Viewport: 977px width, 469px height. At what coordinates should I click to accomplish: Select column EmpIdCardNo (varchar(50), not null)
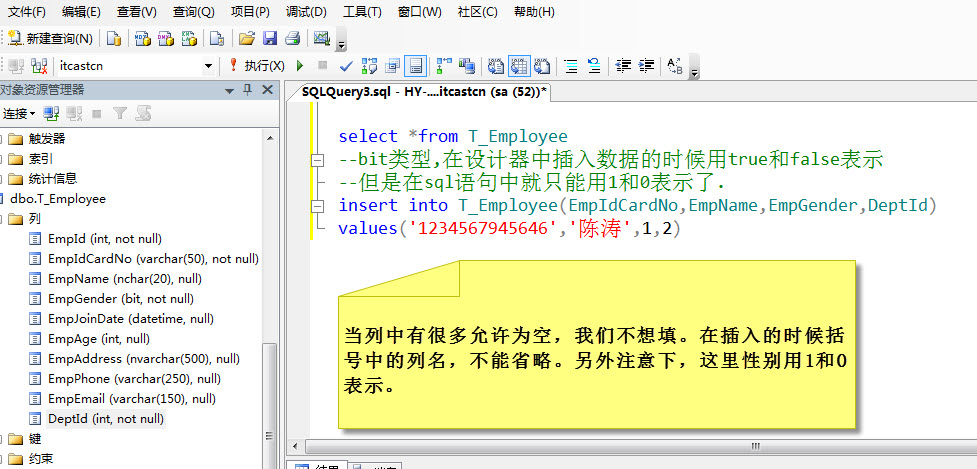[153, 258]
